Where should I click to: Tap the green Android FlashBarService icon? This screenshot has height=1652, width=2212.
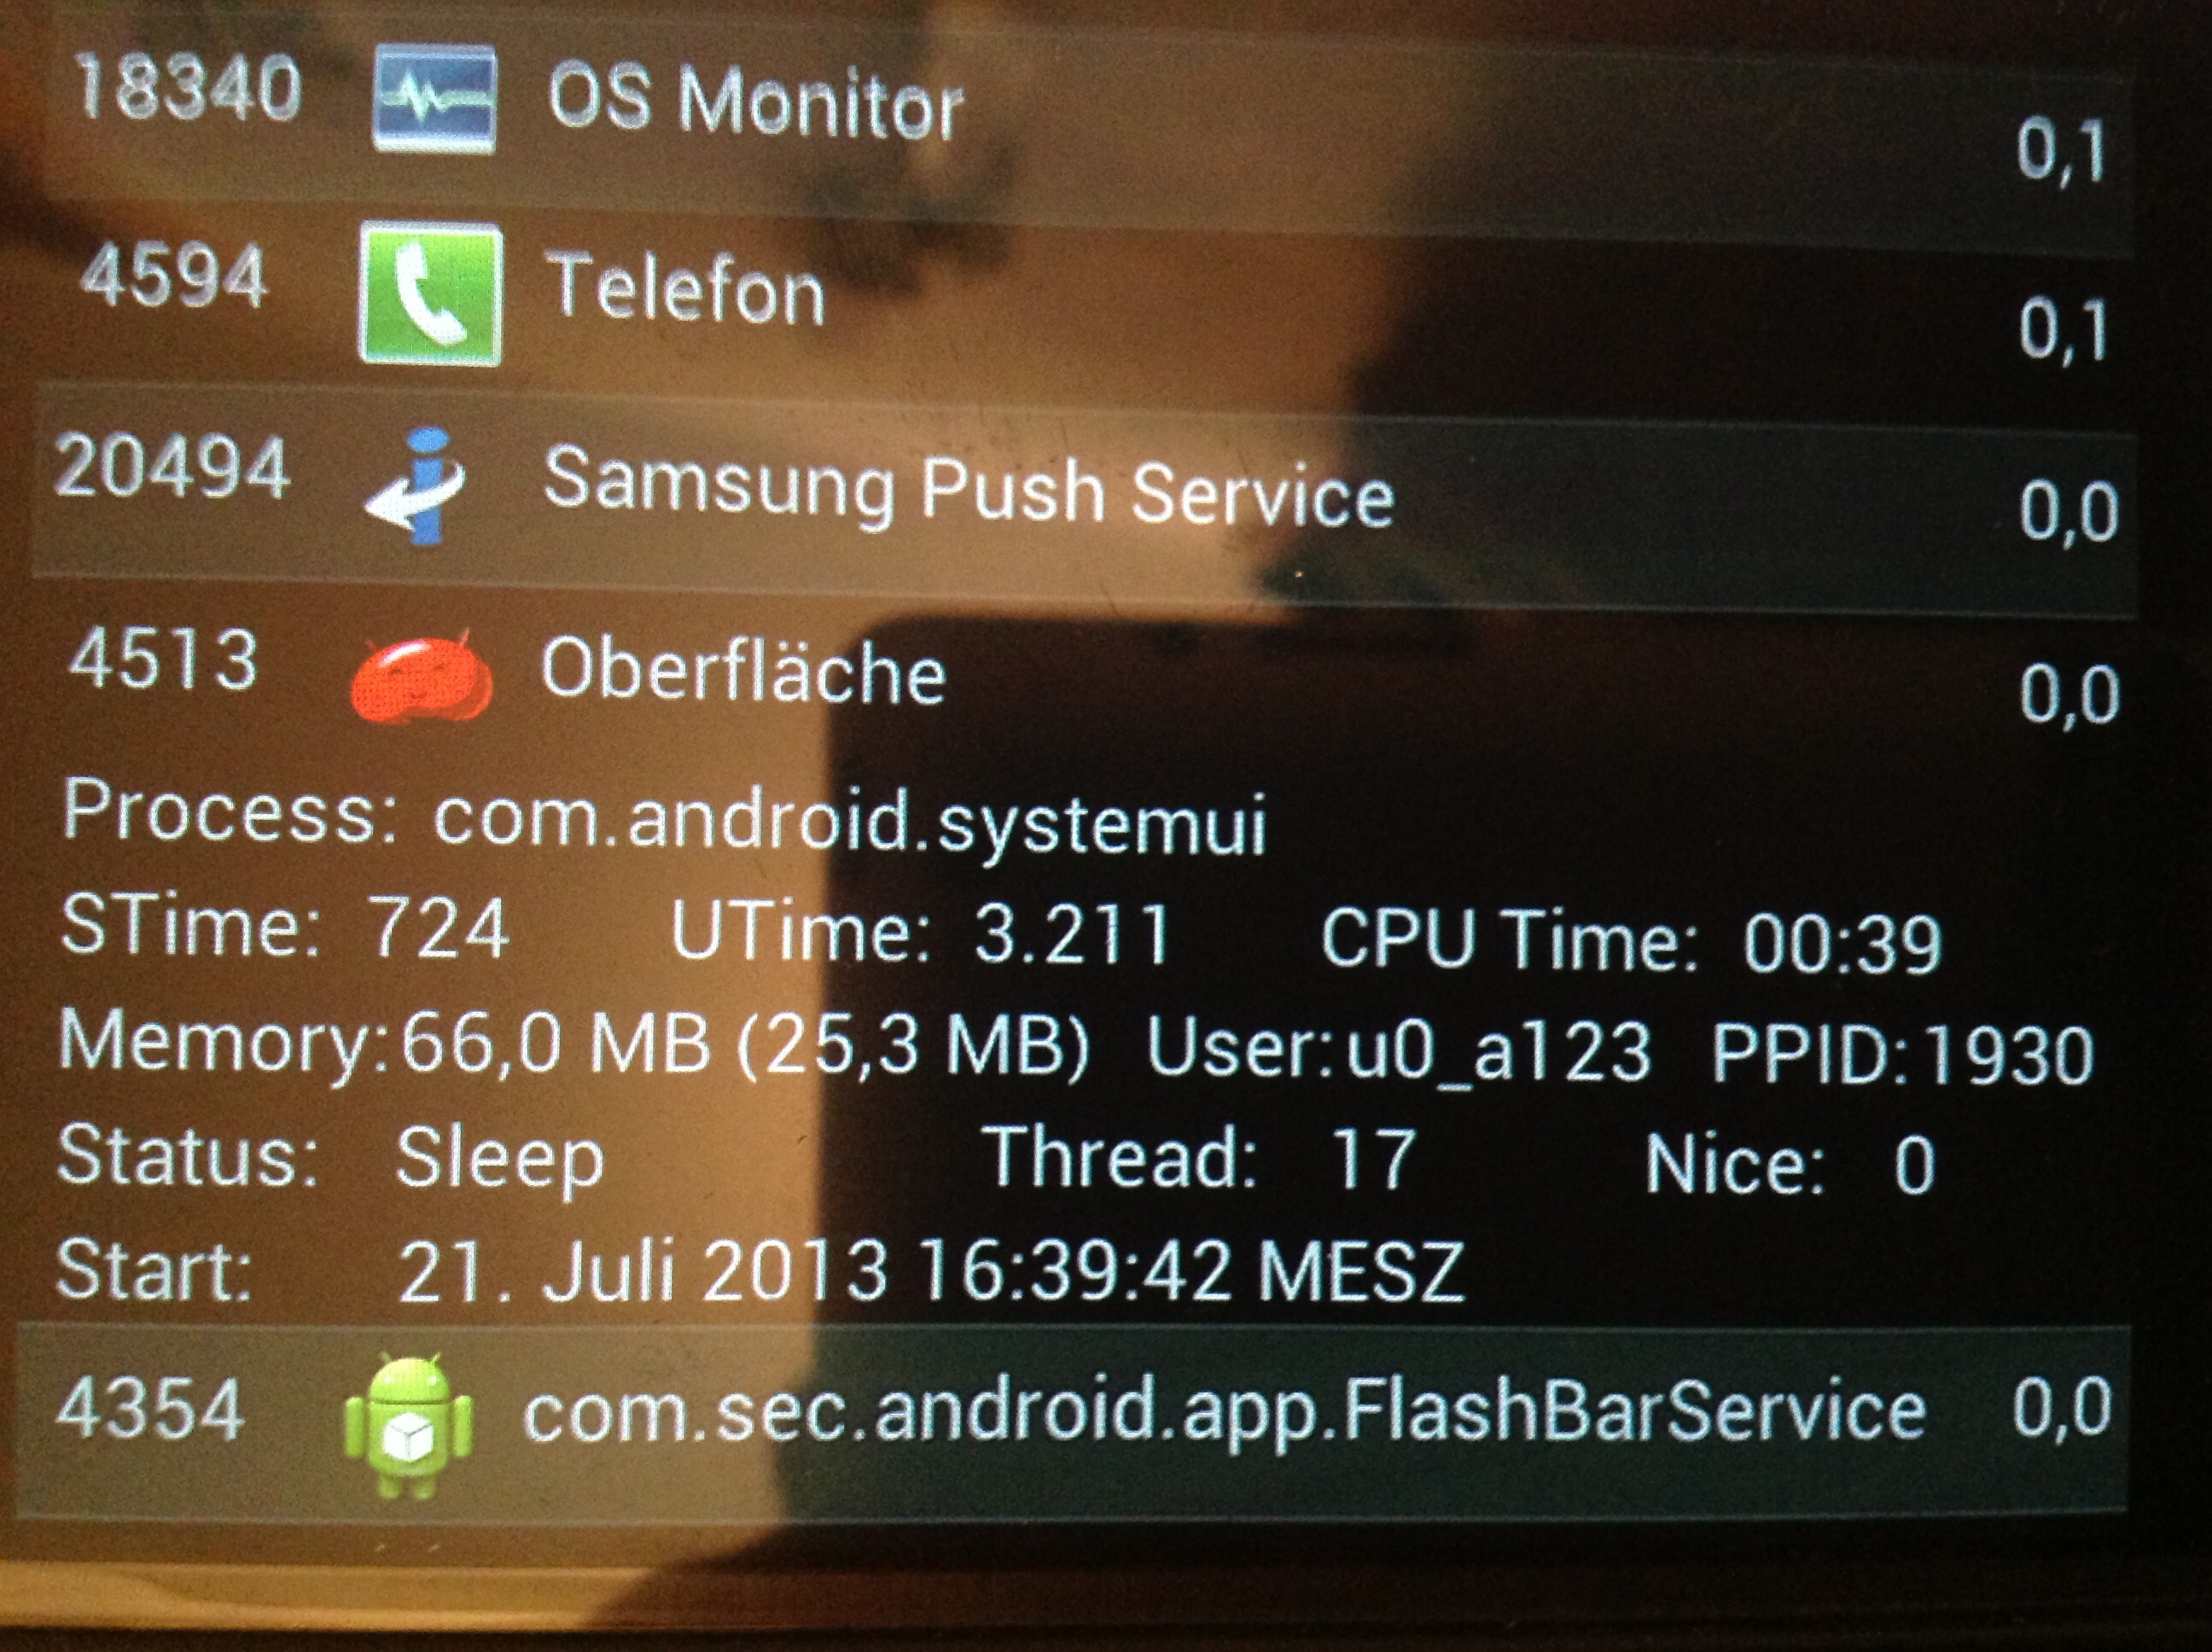[x=408, y=1426]
